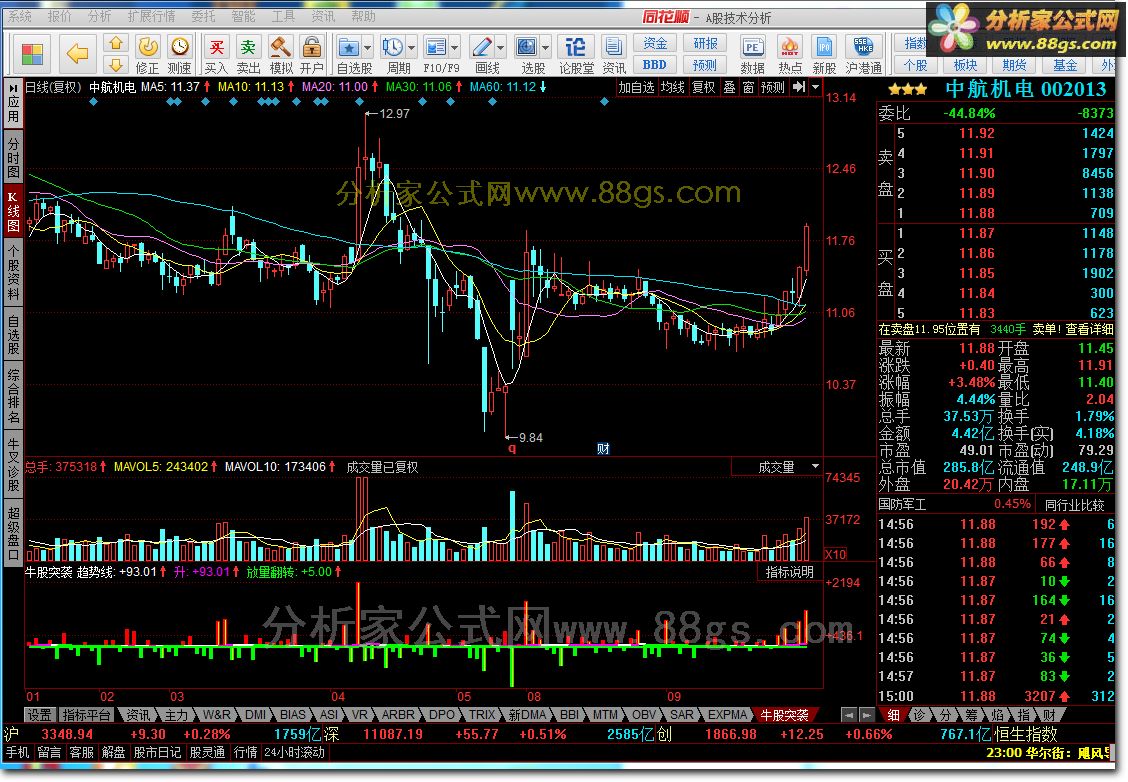Open the 买入 buy order icon
Screen dimensions: 1128x782
[x=216, y=55]
